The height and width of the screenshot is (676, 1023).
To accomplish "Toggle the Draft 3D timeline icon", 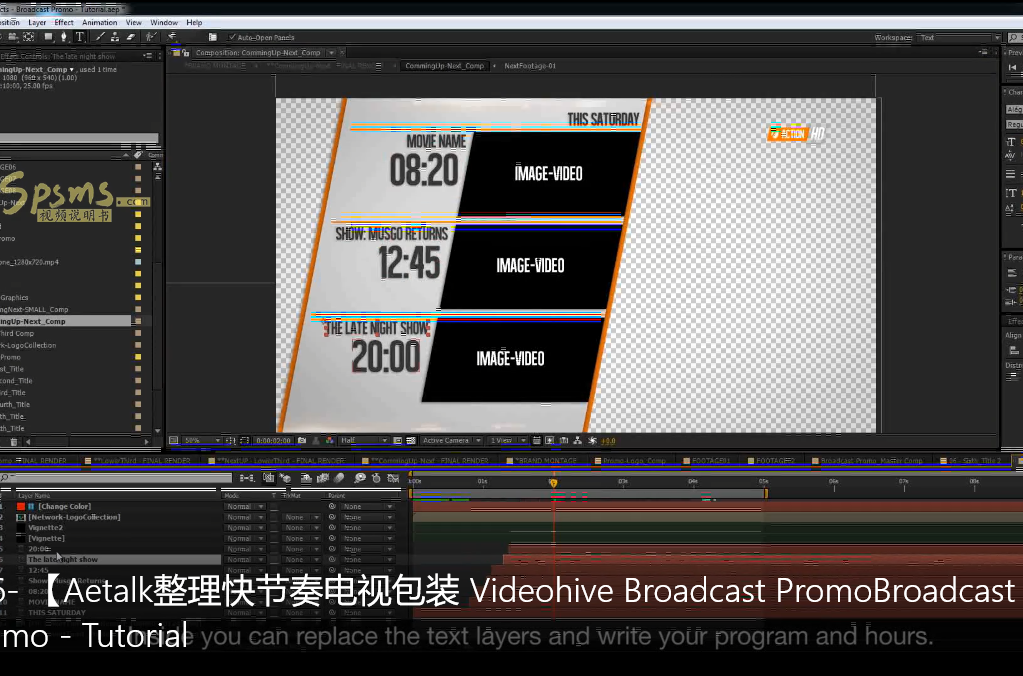I will pos(286,478).
